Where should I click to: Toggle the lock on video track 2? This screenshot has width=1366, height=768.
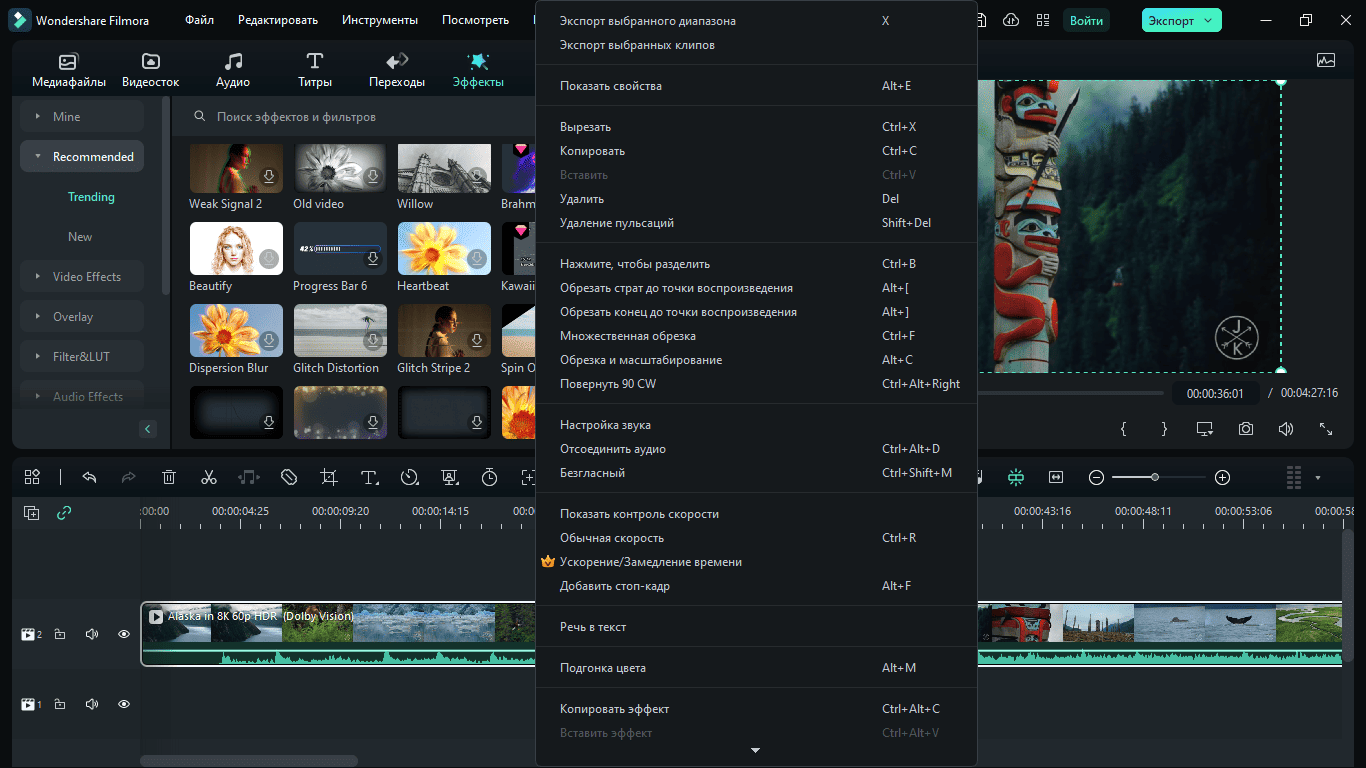(x=60, y=634)
